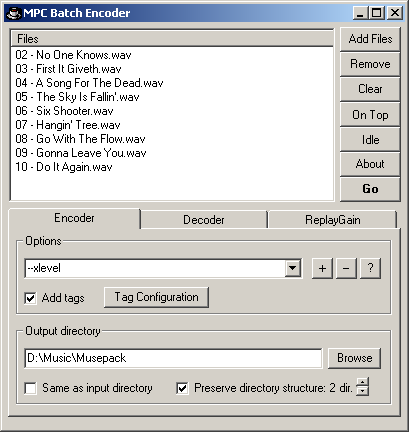The image size is (409, 432).
Task: Select 08 - Go With The Flow.wav
Action: pyautogui.click(x=80, y=139)
